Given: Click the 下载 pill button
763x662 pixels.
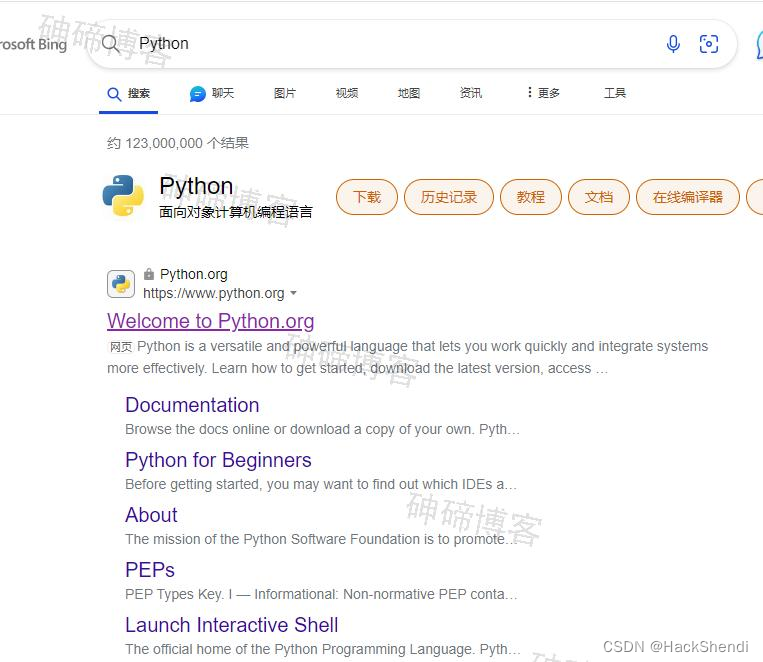Looking at the screenshot, I should 367,197.
